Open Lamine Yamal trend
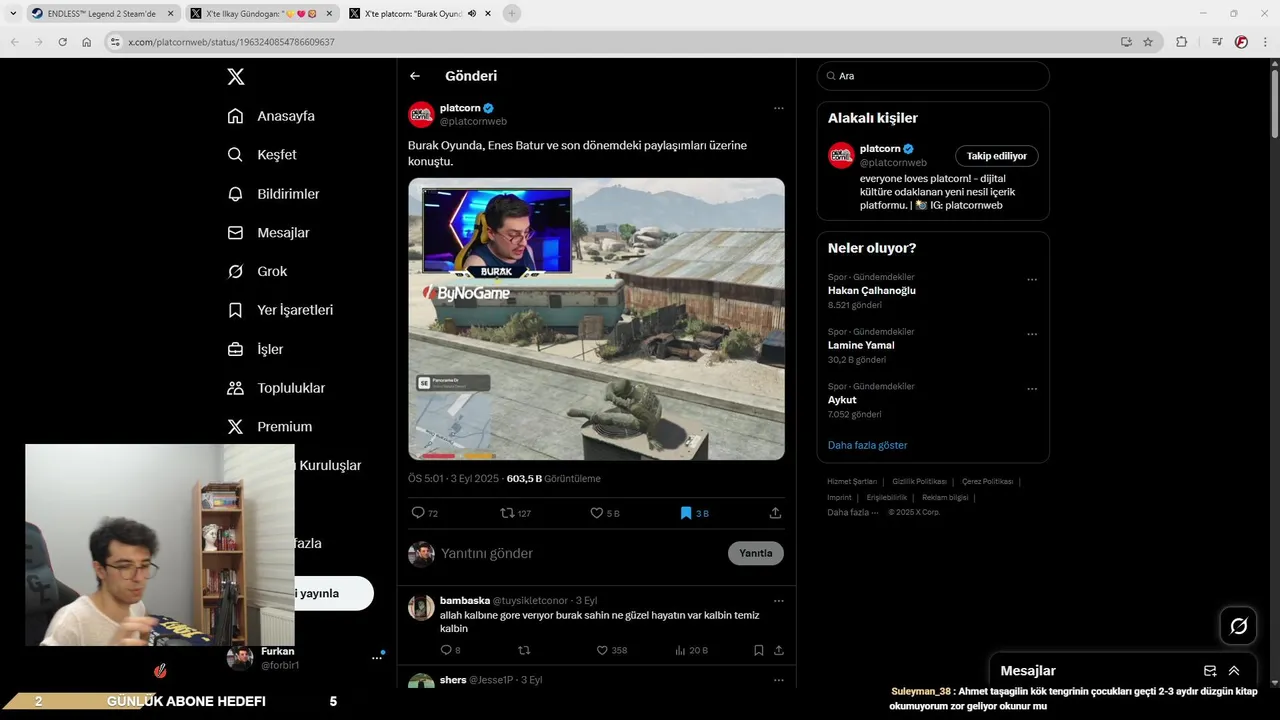Image resolution: width=1280 pixels, height=720 pixels. click(x=861, y=345)
